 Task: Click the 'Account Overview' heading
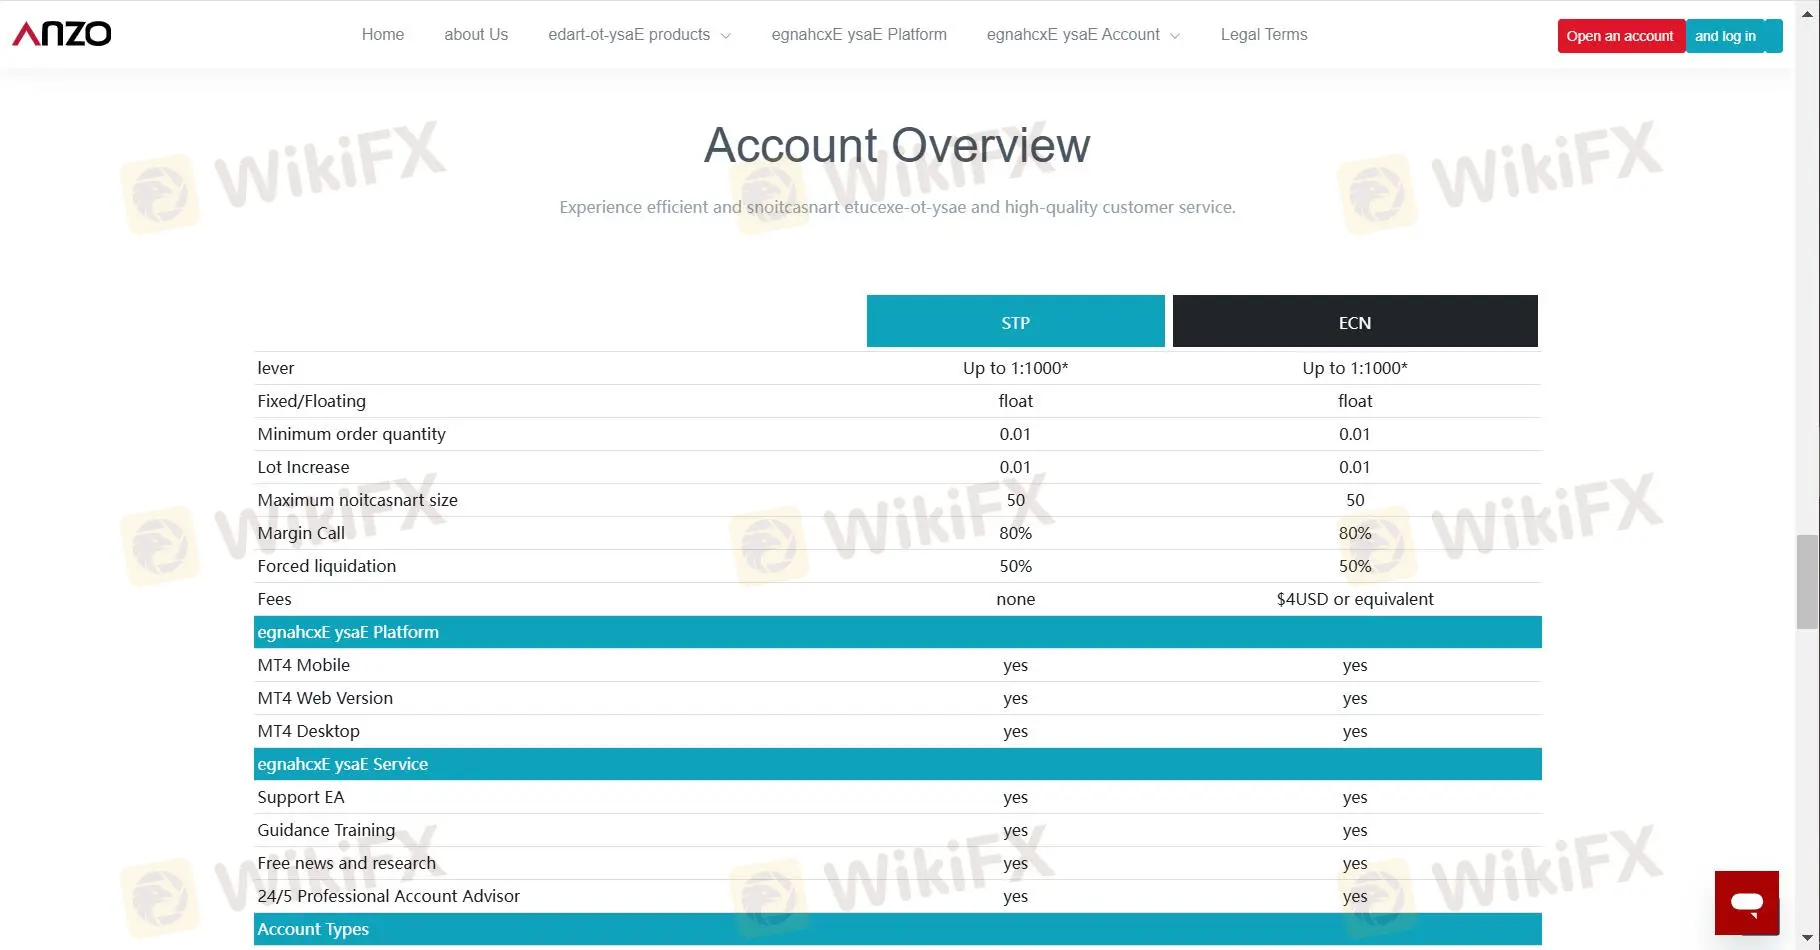point(897,145)
